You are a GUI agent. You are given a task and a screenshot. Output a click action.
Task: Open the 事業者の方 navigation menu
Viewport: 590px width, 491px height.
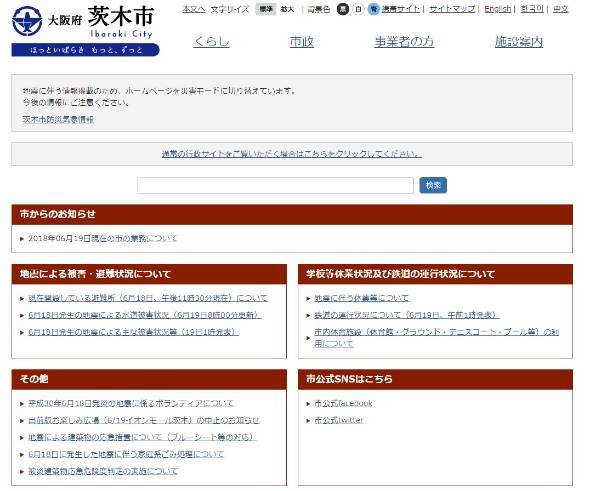click(404, 41)
